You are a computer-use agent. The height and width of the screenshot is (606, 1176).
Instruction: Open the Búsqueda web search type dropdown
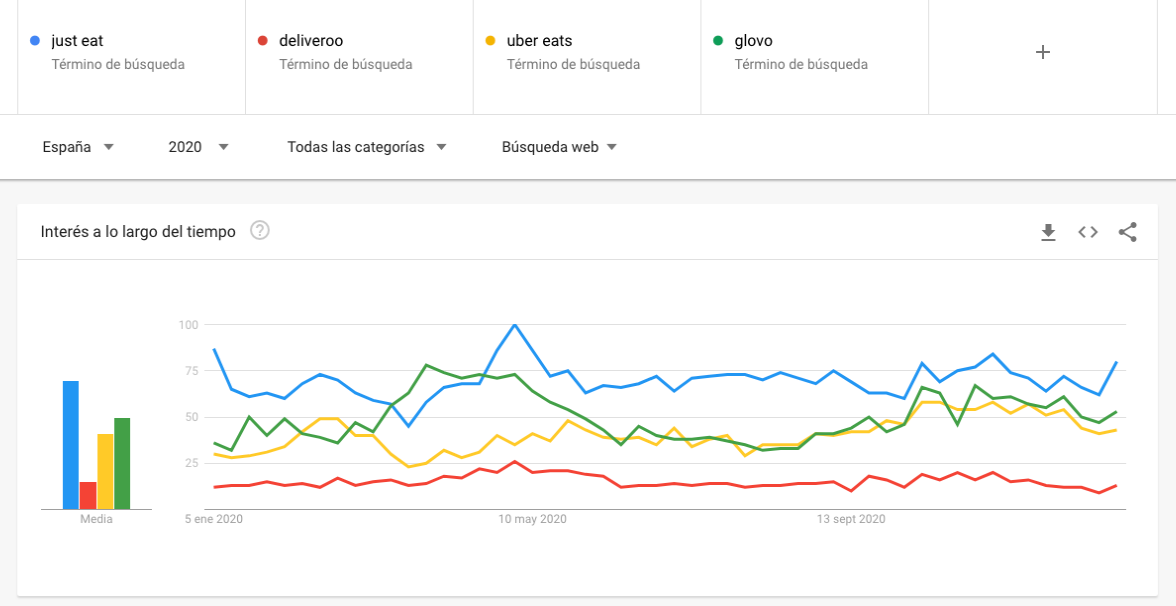point(559,147)
